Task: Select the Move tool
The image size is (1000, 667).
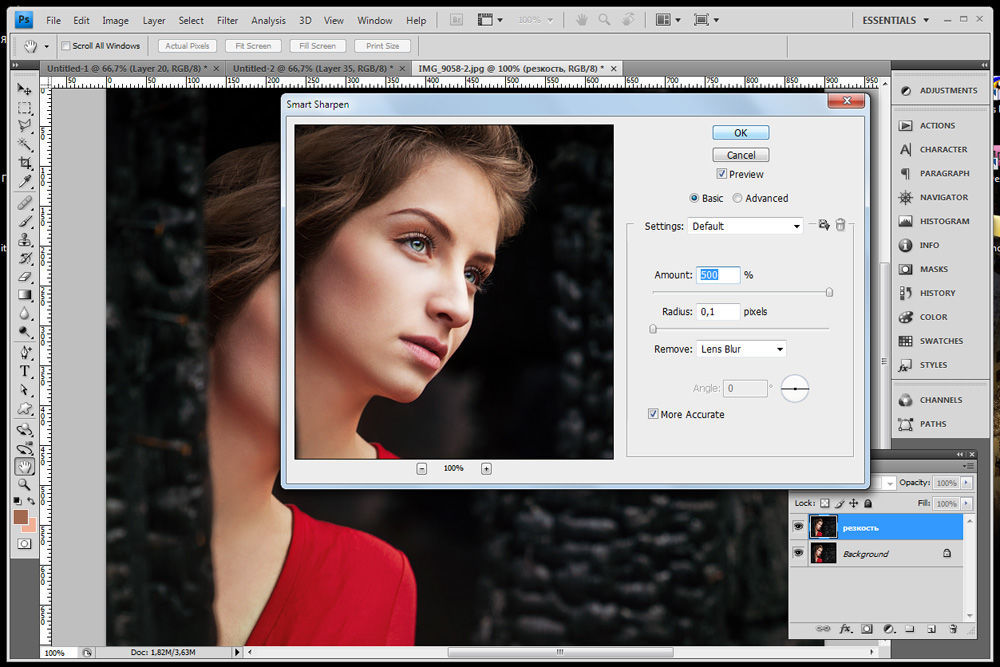Action: pos(24,89)
